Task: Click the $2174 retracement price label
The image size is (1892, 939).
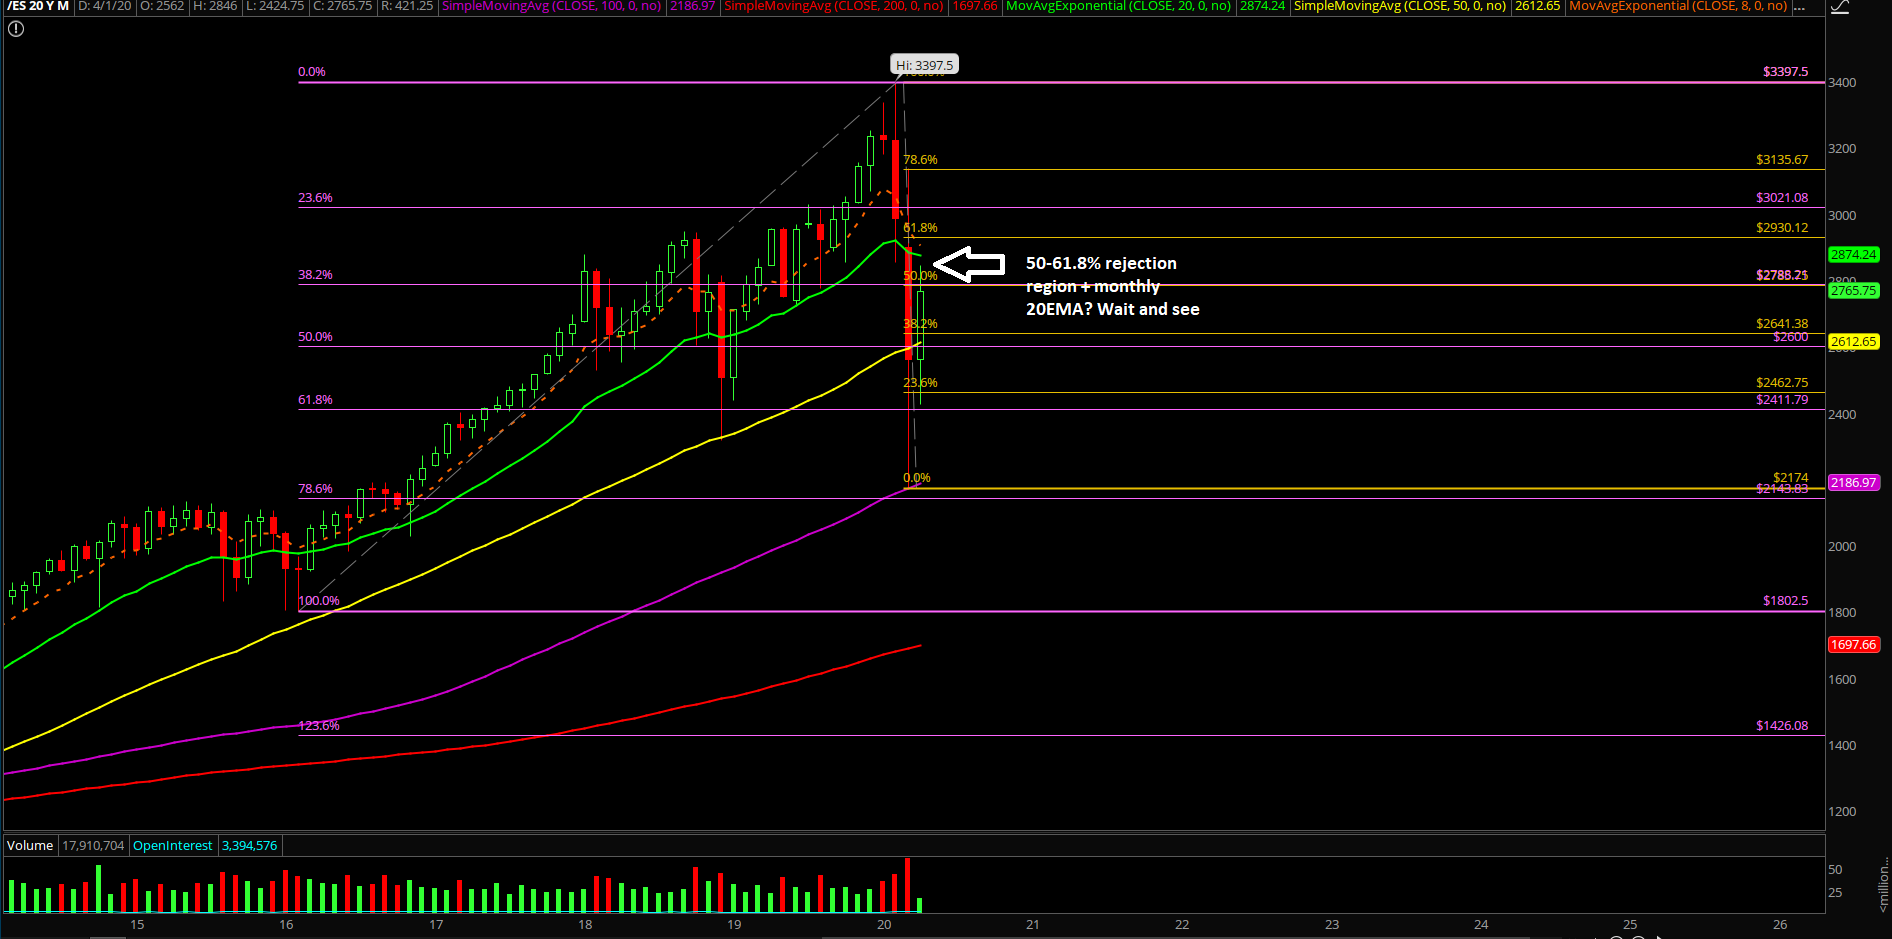Action: [1790, 478]
